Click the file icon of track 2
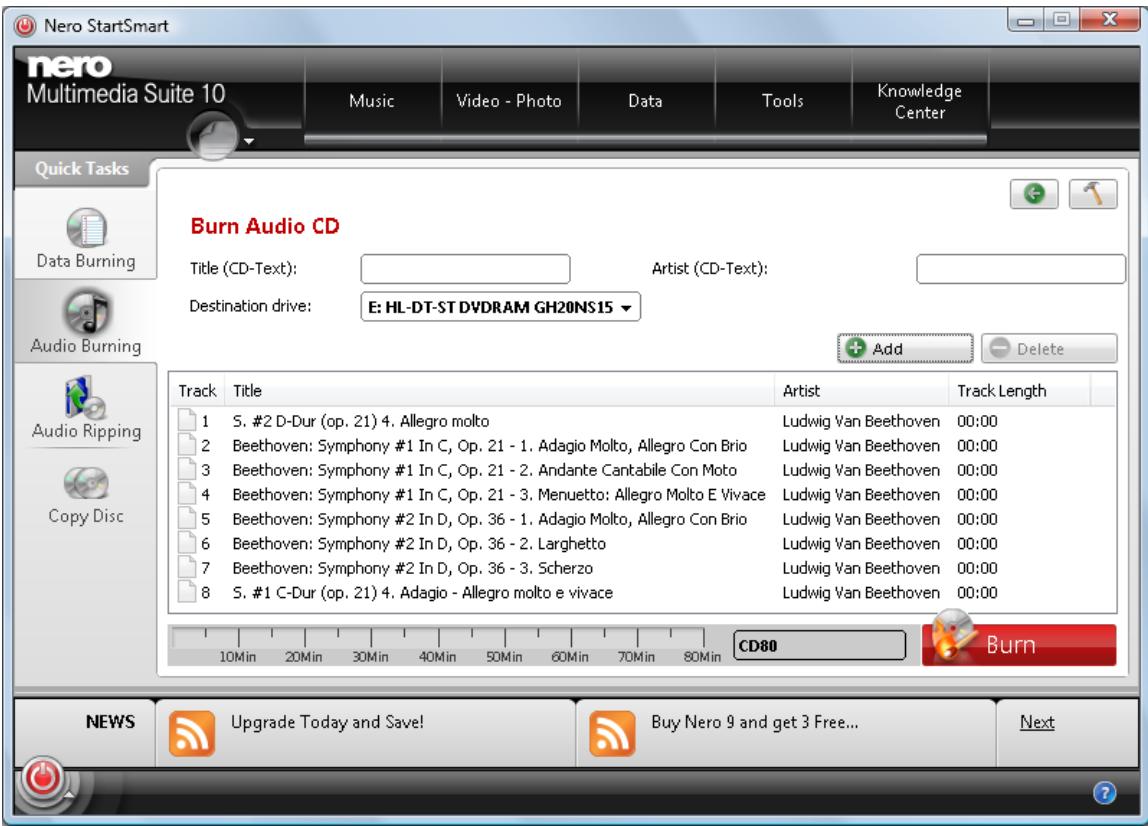Viewport: 1148px width, 826px height. (x=187, y=444)
